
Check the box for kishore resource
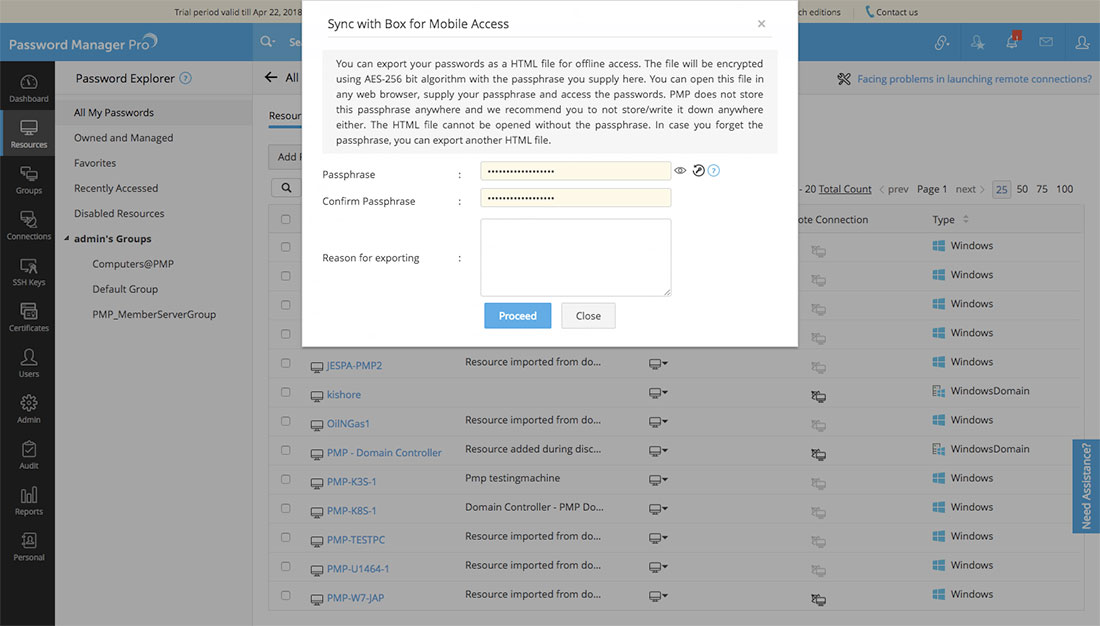tap(286, 392)
